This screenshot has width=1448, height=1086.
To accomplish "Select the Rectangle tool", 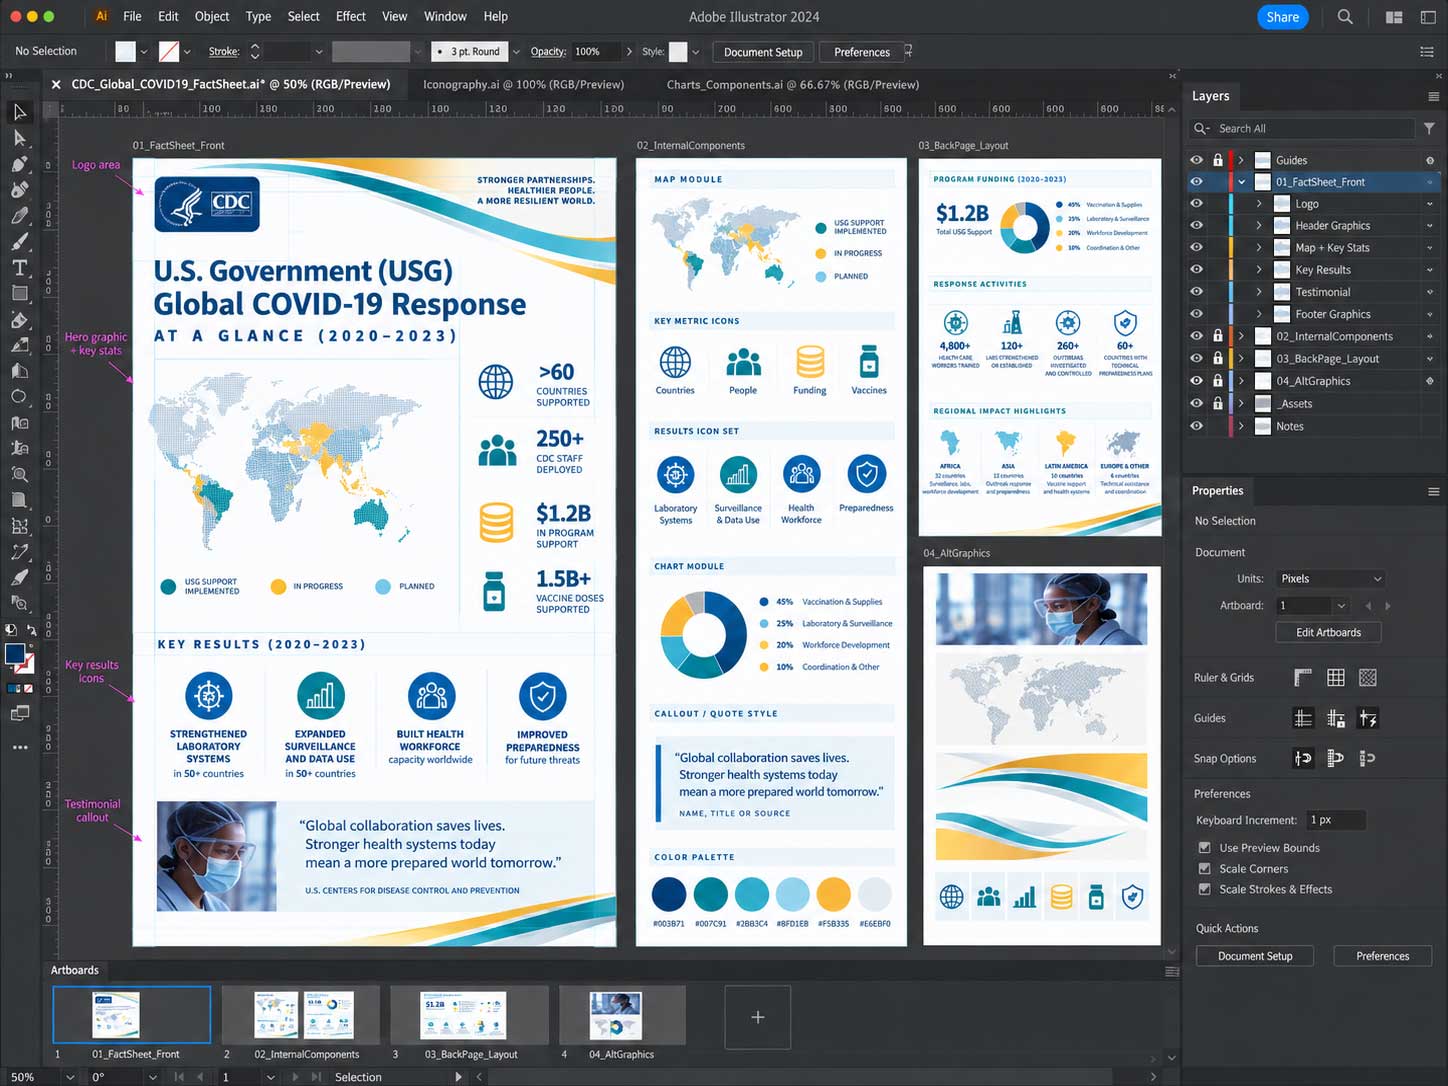I will tap(19, 293).
